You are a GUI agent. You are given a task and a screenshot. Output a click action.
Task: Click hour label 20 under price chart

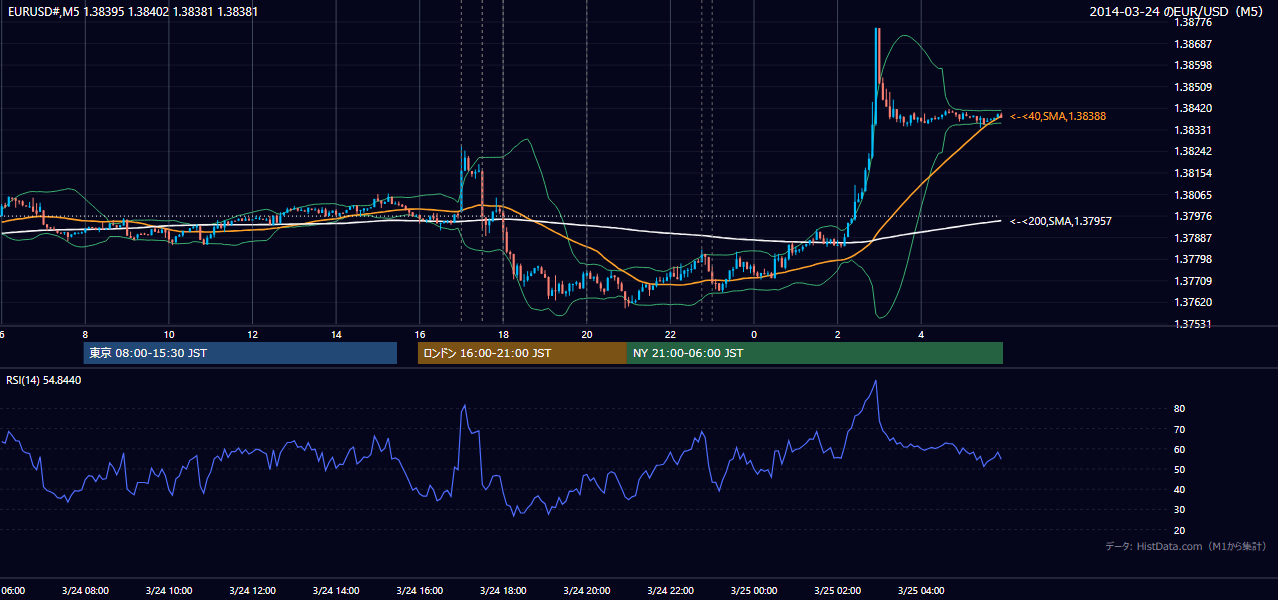(x=587, y=334)
